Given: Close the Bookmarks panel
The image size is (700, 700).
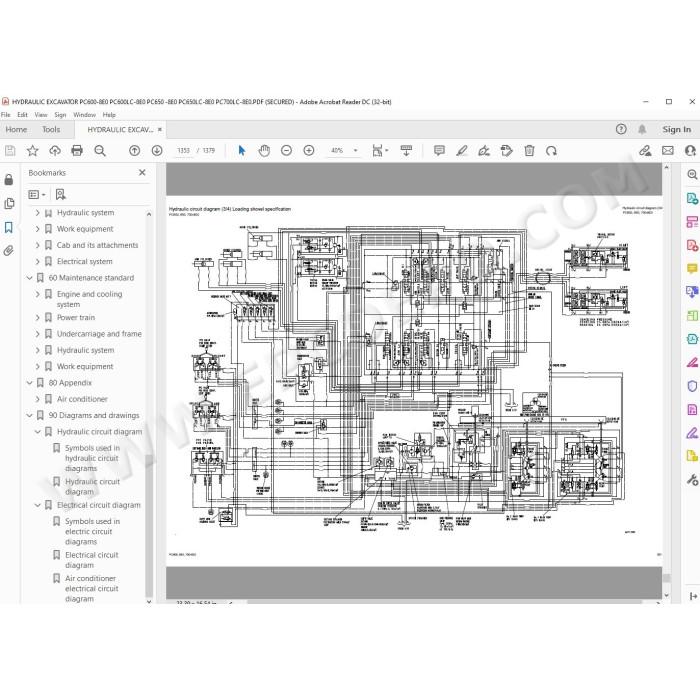Looking at the screenshot, I should tap(142, 173).
